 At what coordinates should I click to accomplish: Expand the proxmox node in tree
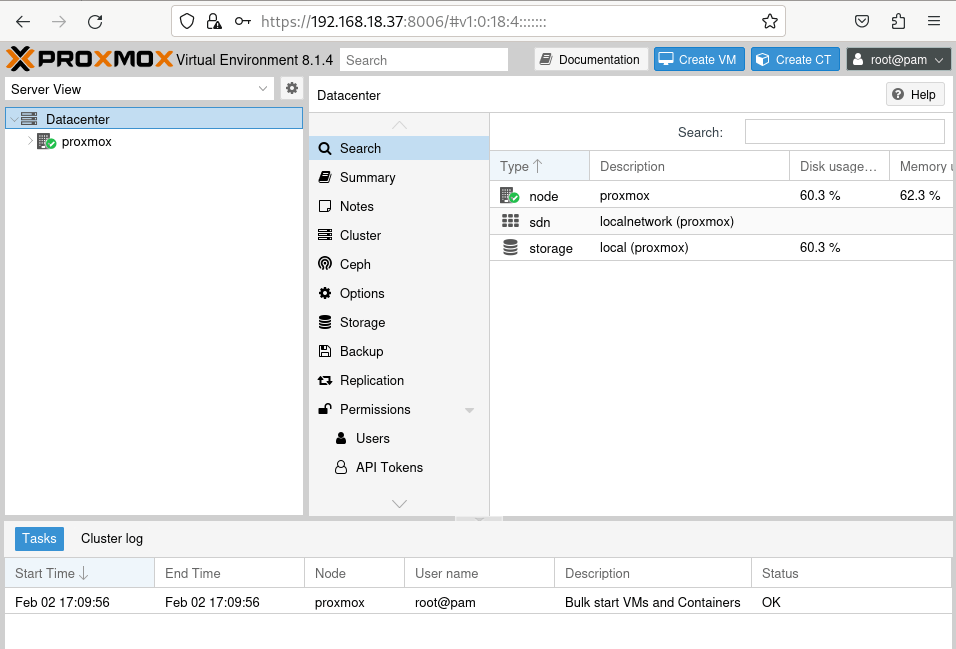point(30,141)
